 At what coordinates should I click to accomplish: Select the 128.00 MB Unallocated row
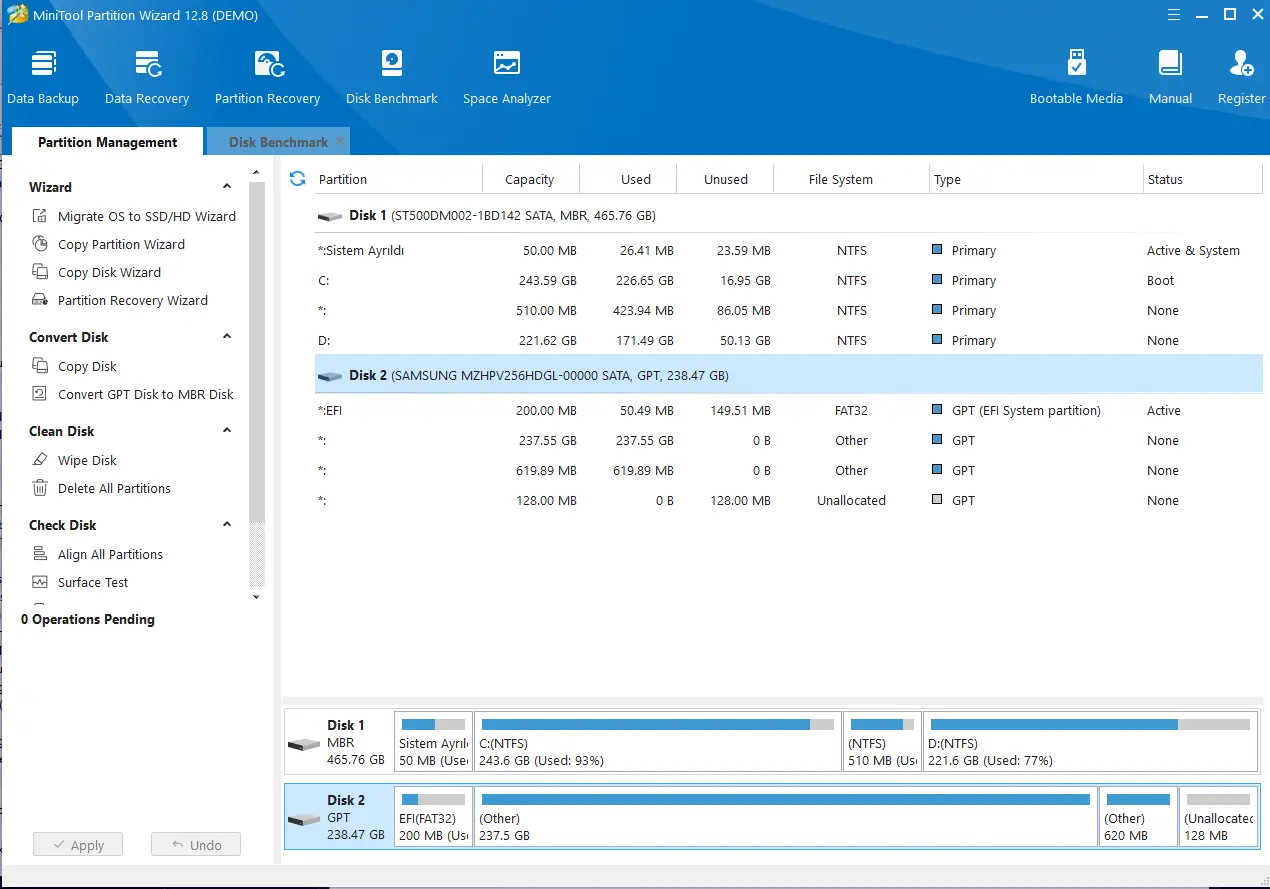pyautogui.click(x=788, y=500)
